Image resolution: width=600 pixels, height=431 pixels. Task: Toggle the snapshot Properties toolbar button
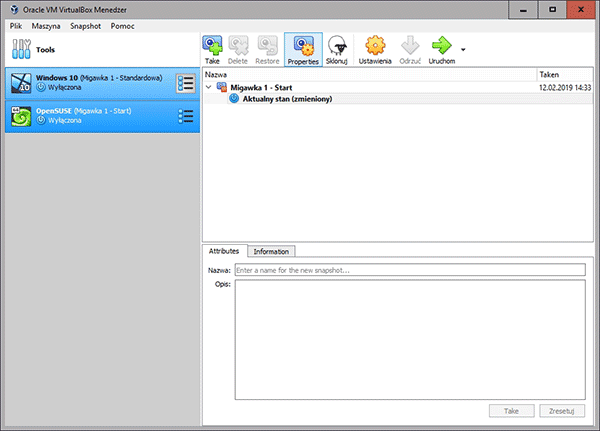303,50
